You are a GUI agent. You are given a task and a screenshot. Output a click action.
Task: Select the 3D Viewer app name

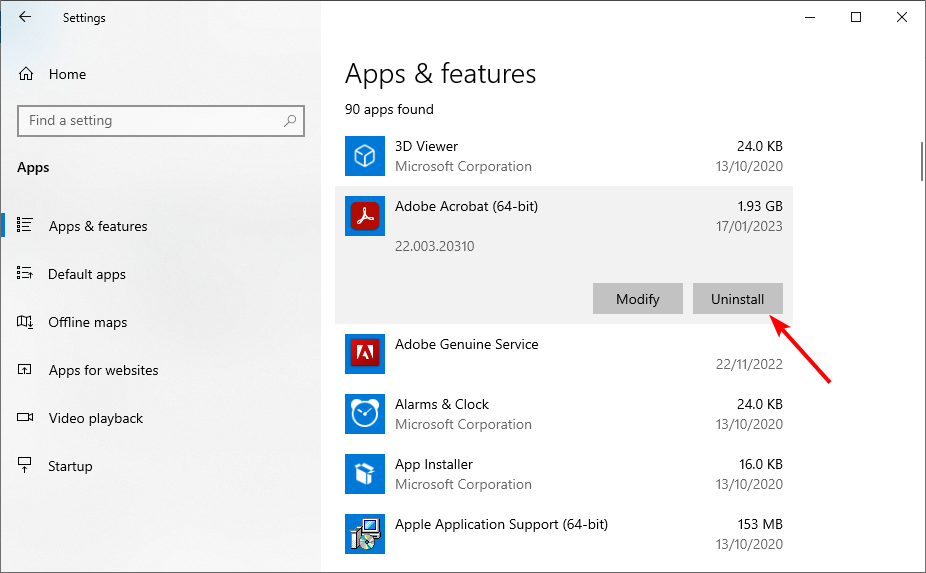click(426, 146)
